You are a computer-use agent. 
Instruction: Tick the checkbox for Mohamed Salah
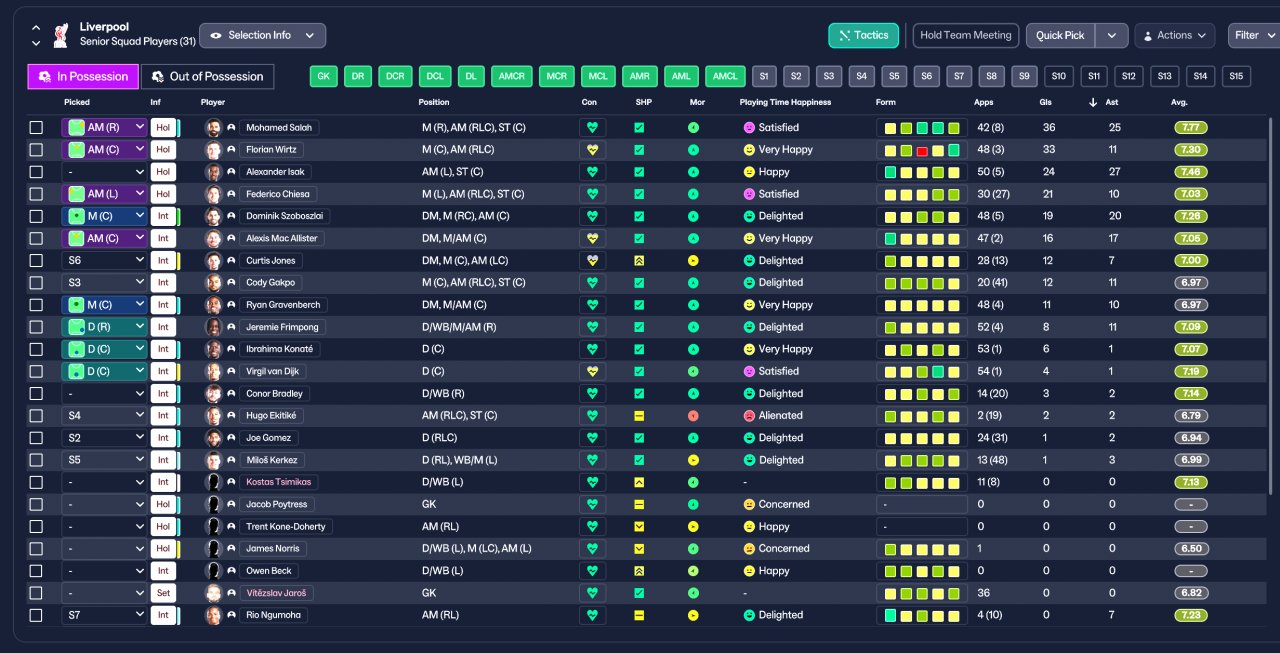click(x=36, y=128)
